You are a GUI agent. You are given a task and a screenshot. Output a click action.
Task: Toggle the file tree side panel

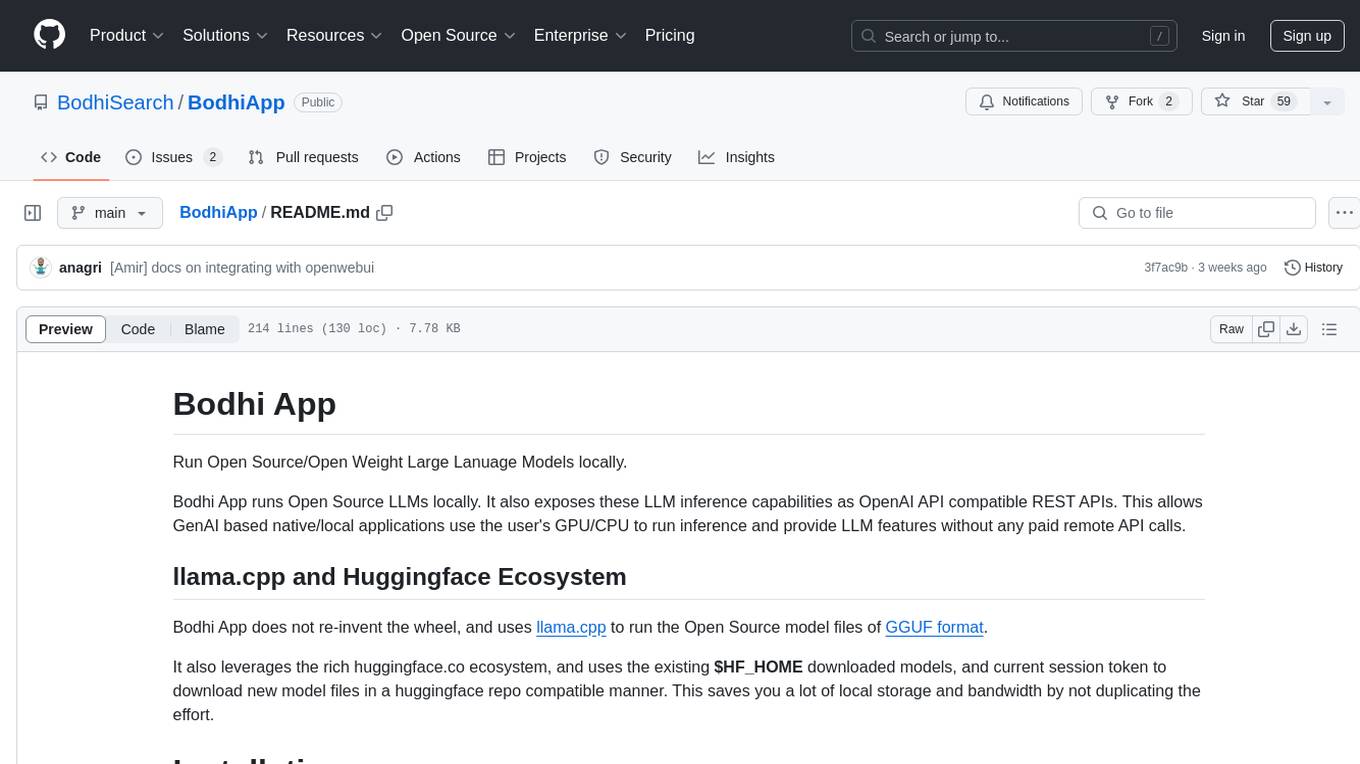coord(33,213)
